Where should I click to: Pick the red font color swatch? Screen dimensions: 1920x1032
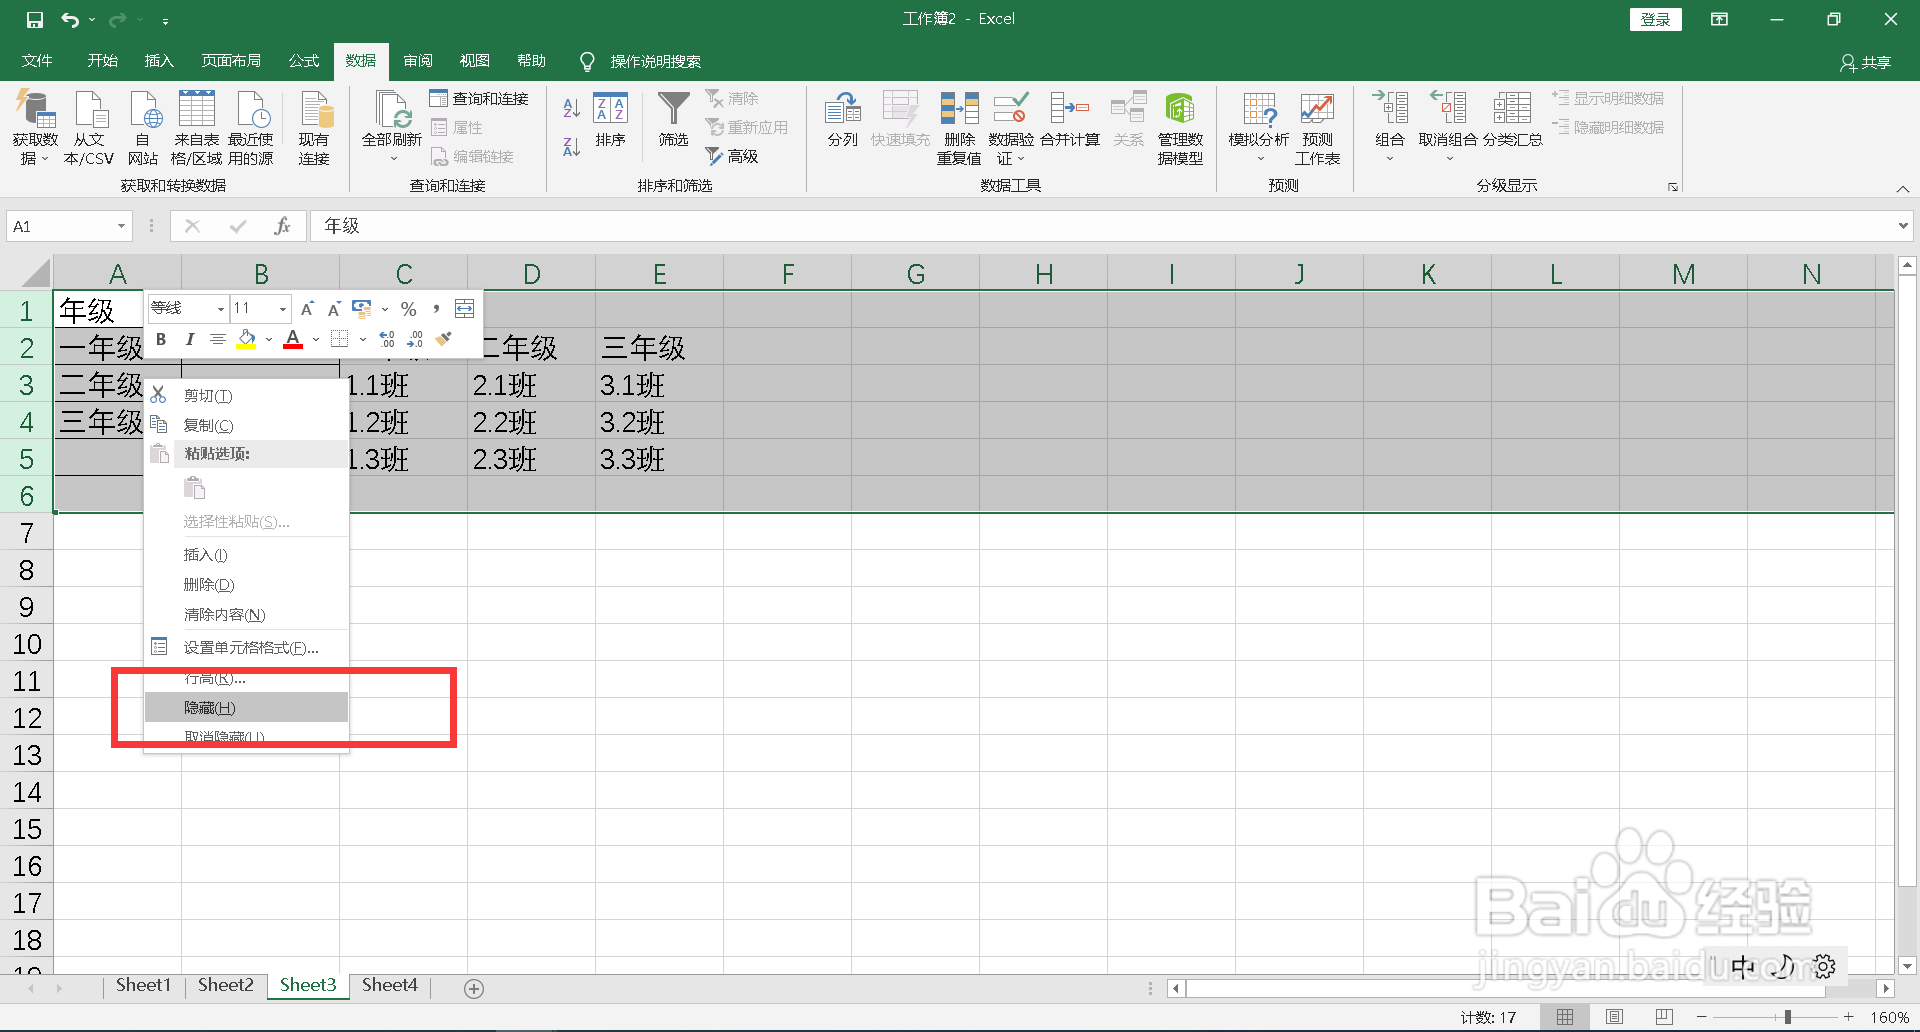pyautogui.click(x=292, y=339)
